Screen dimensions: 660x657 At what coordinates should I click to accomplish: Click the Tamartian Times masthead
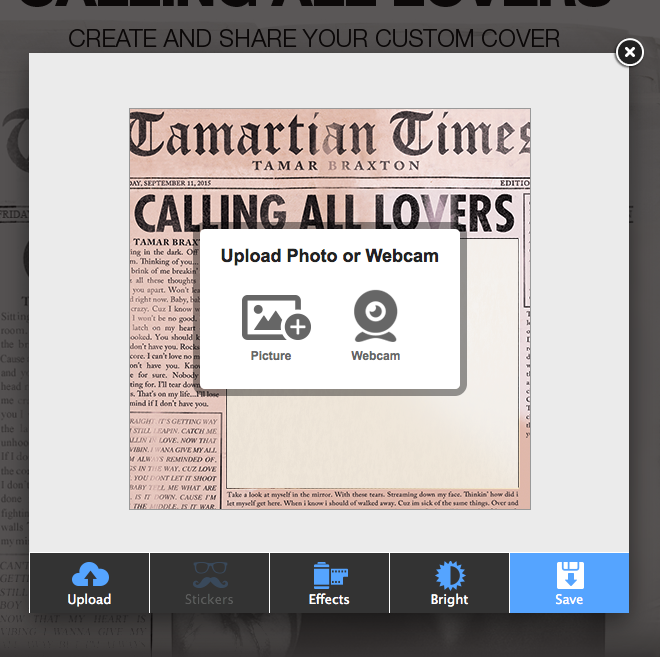330,134
